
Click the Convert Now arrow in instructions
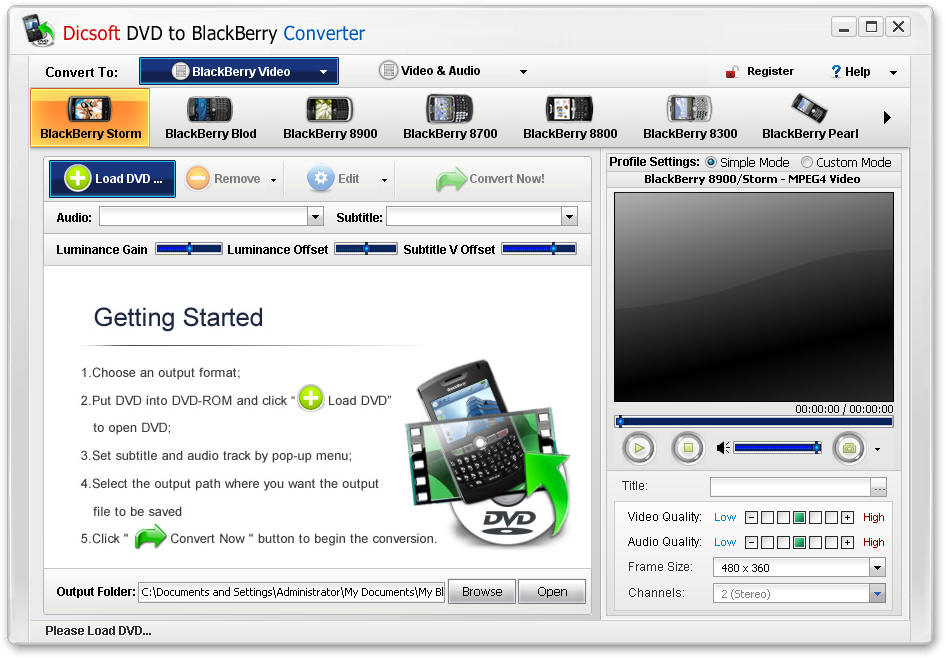pyautogui.click(x=150, y=536)
